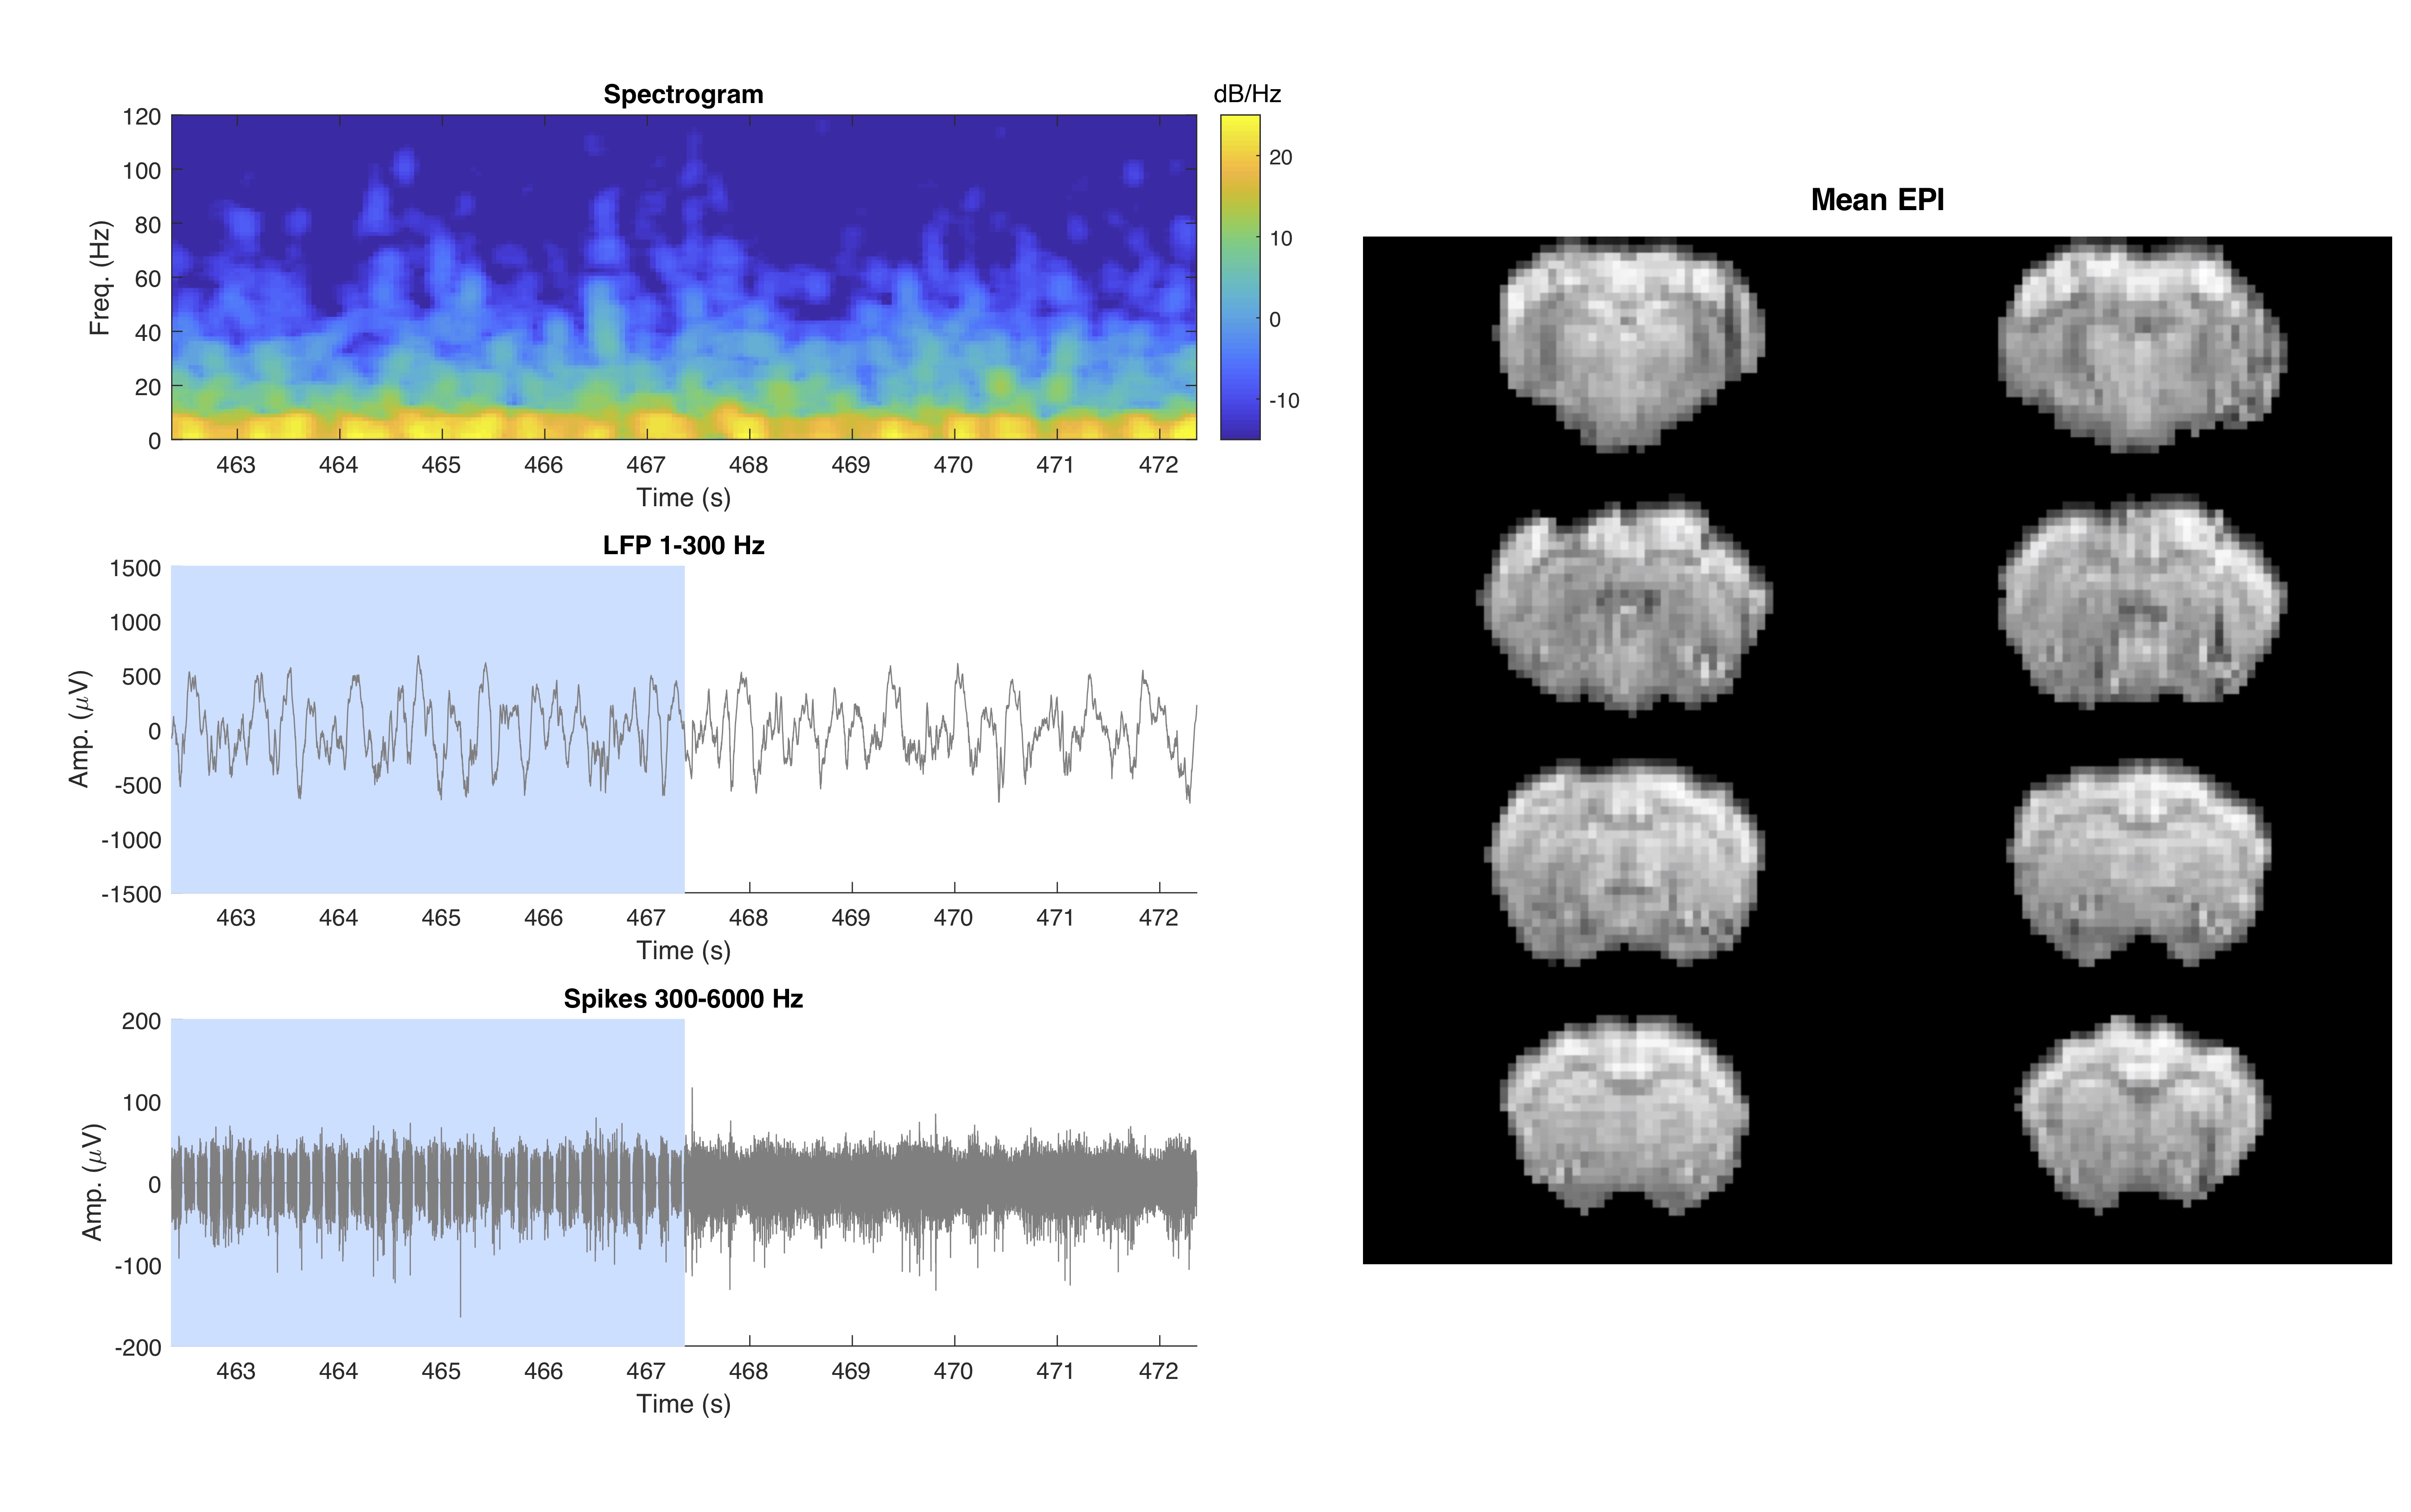This screenshot has height=1512, width=2411.
Task: Click the unshaded LFP trace area
Action: pos(940,730)
